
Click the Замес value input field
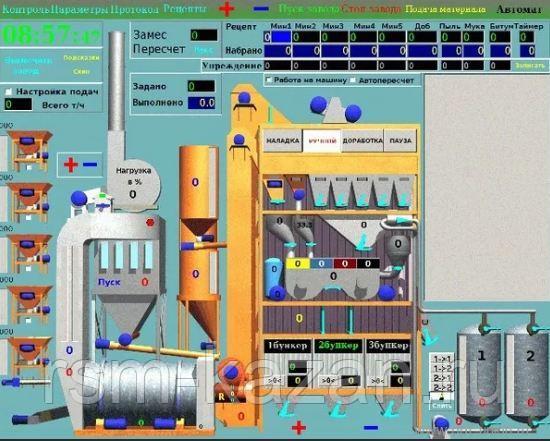pos(204,35)
